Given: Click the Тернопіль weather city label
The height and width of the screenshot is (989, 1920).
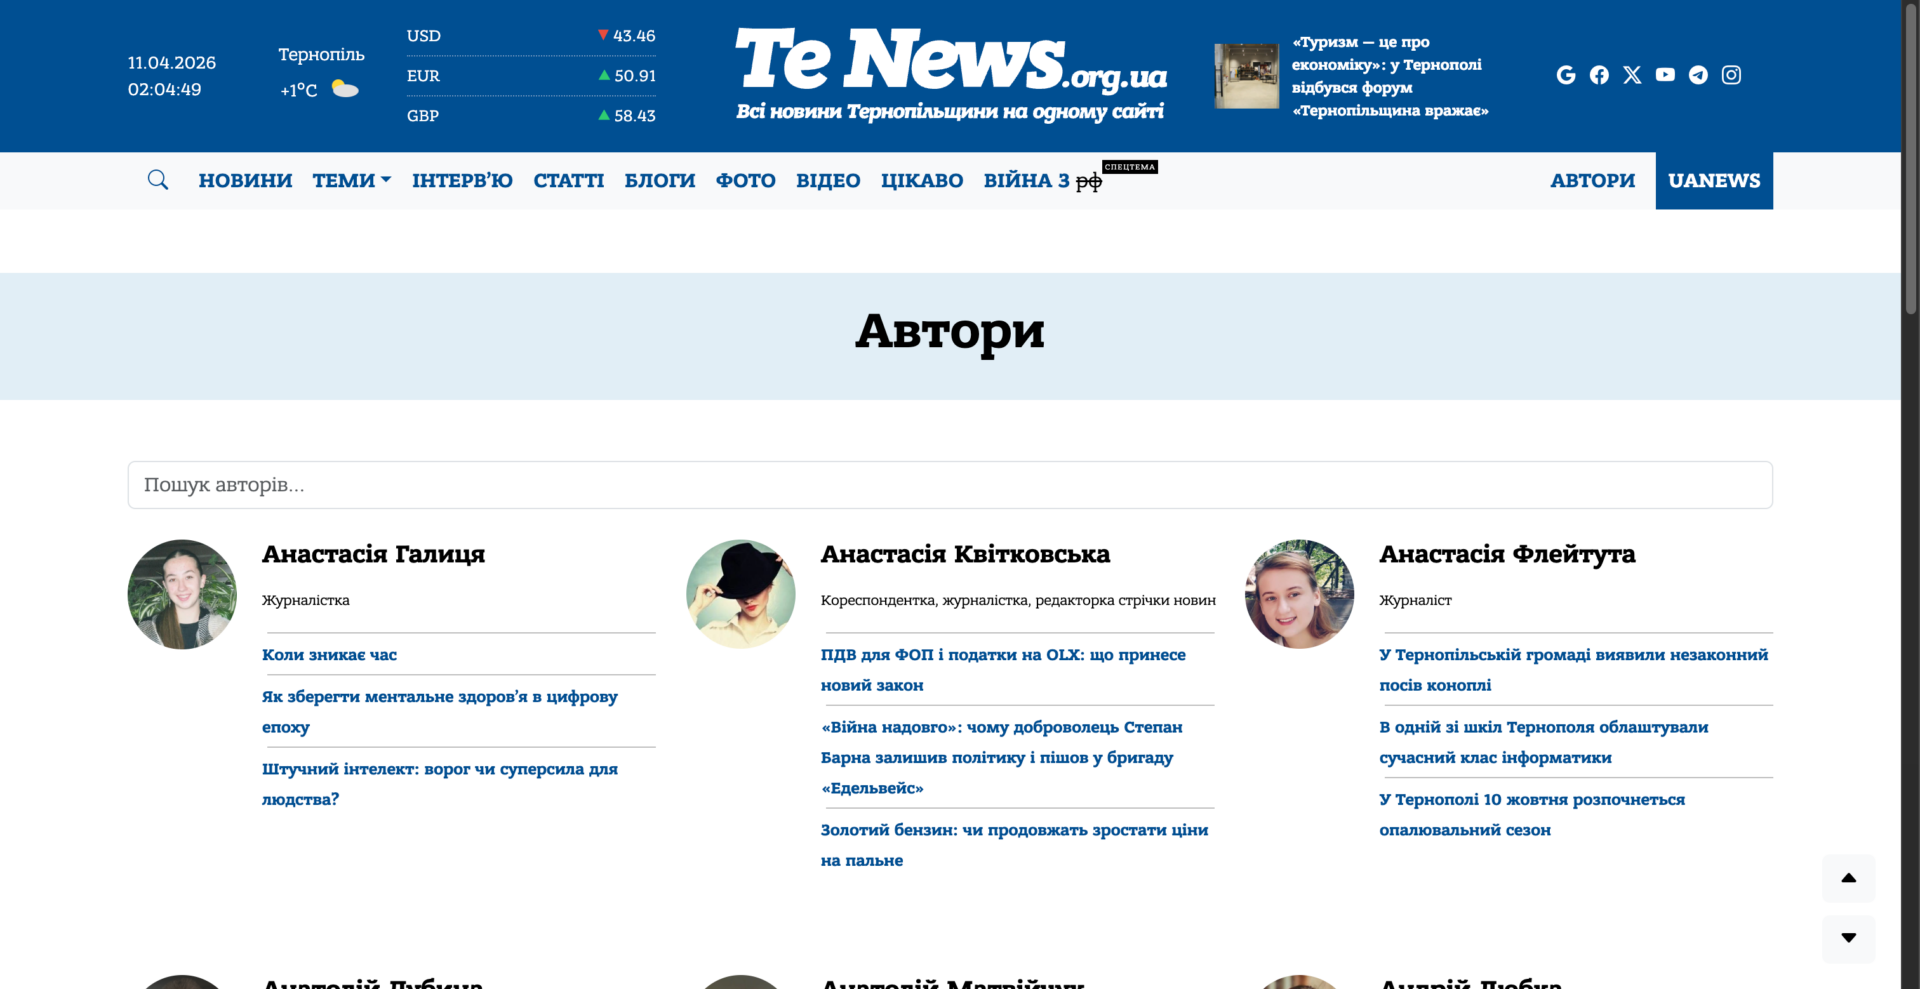Looking at the screenshot, I should click(321, 55).
